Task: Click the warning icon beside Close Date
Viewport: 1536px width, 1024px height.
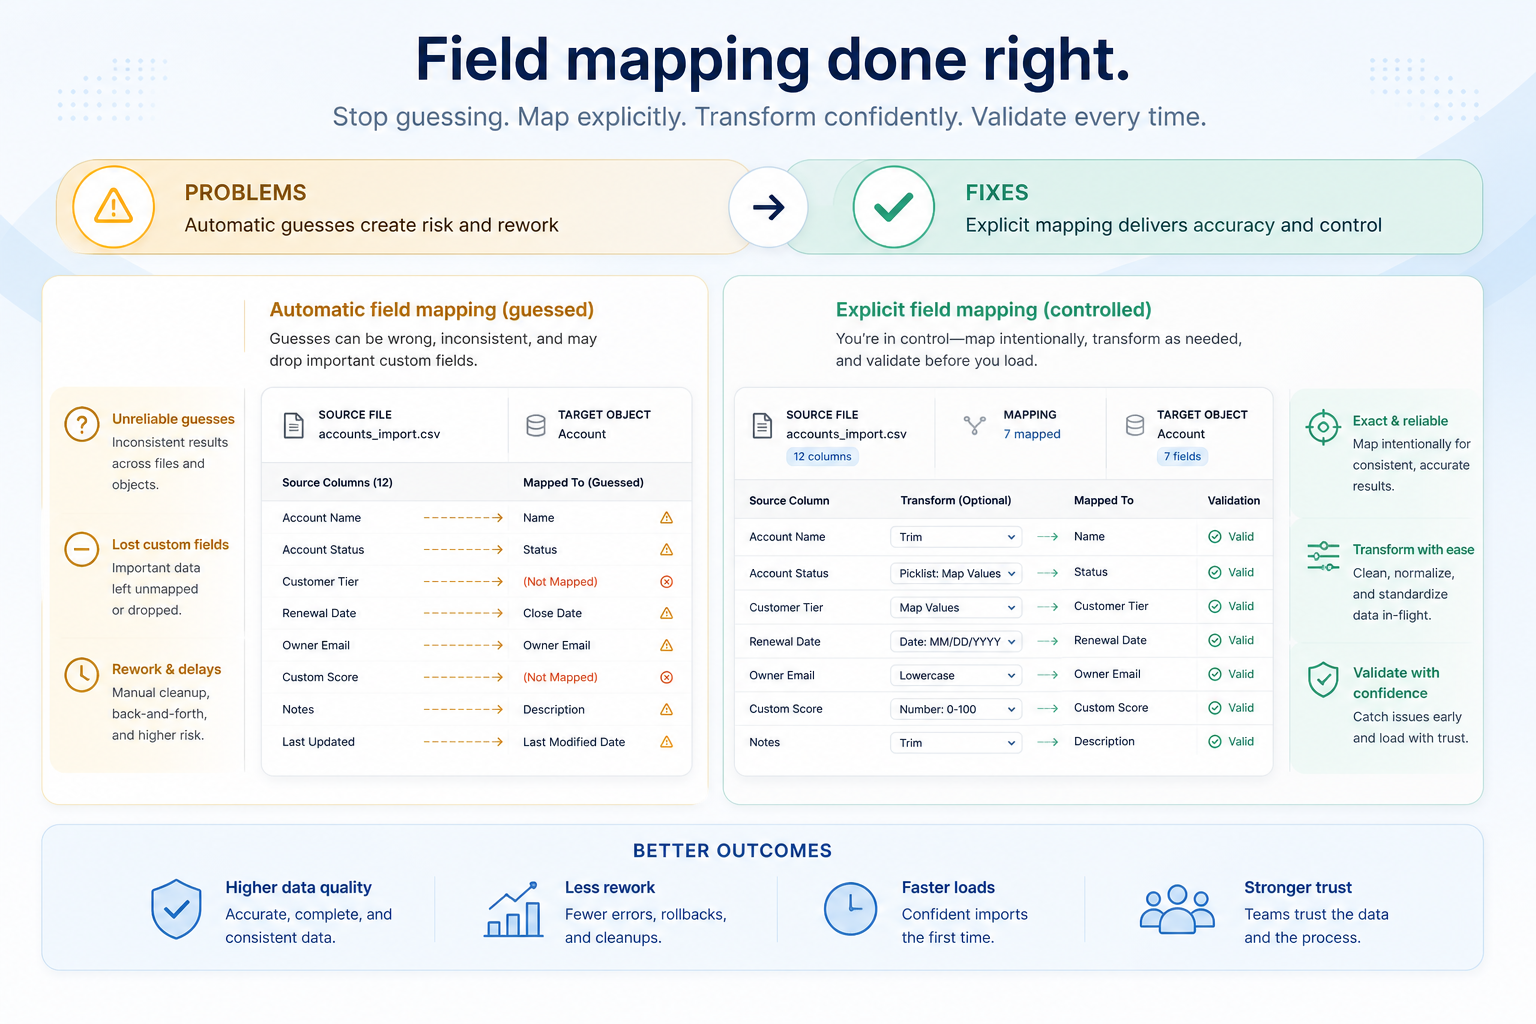Action: point(667,614)
